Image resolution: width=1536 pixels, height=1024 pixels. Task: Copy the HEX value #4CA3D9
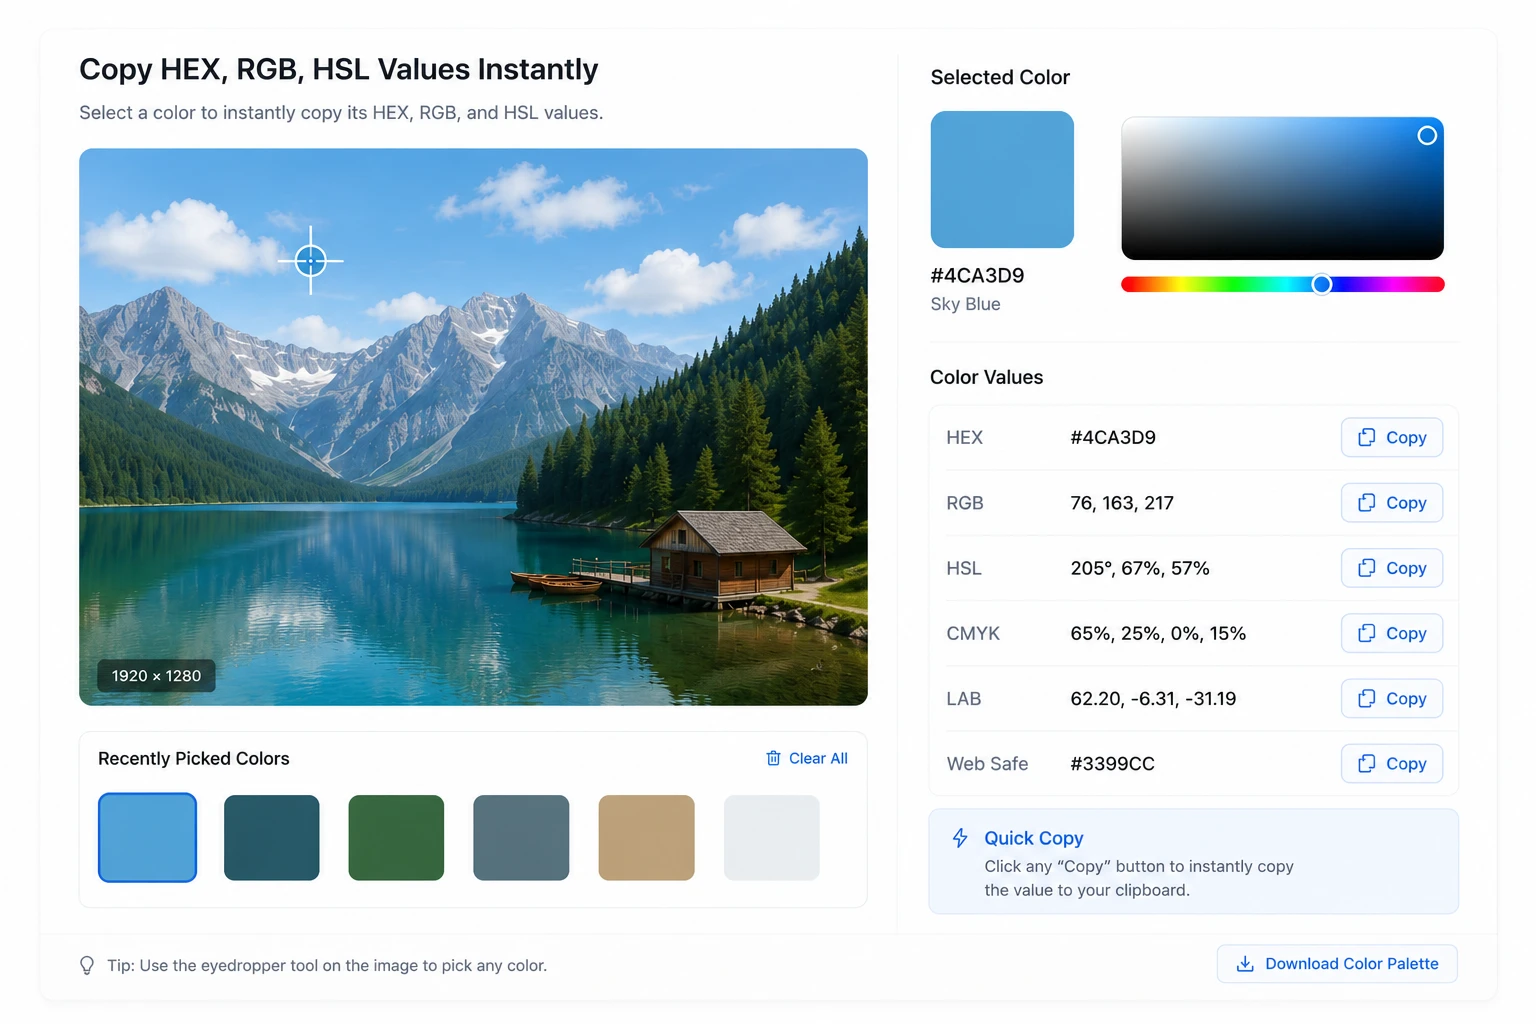tap(1391, 437)
